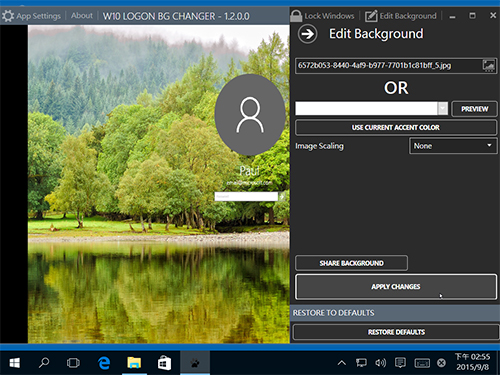Screen dimensions: 500x375
Task: Open the Windows Start menu
Action: pos(14,363)
